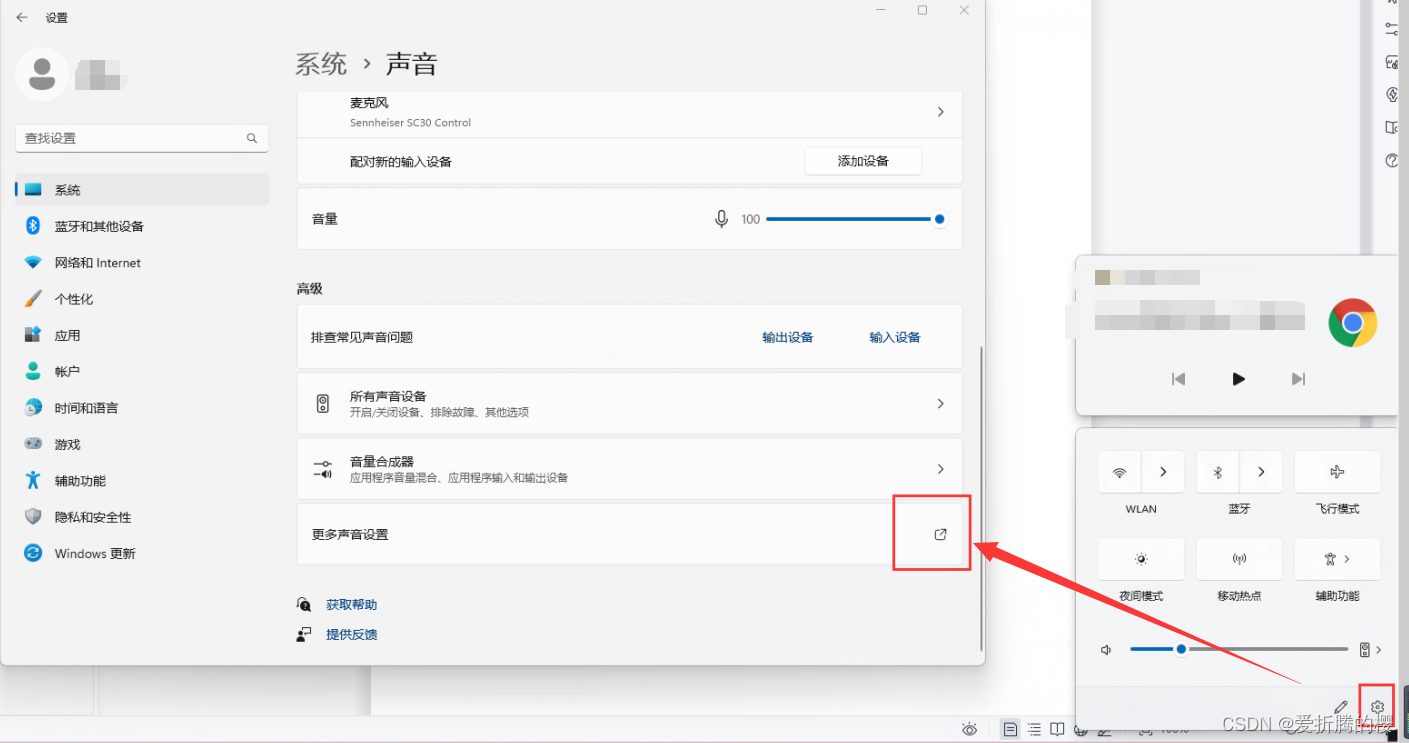Select 网络和 Internet in sidebar
Viewport: 1409px width, 743px height.
142,263
